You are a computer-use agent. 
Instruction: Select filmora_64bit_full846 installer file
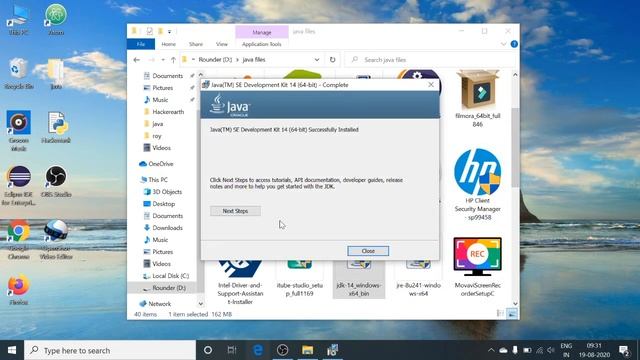click(x=478, y=99)
